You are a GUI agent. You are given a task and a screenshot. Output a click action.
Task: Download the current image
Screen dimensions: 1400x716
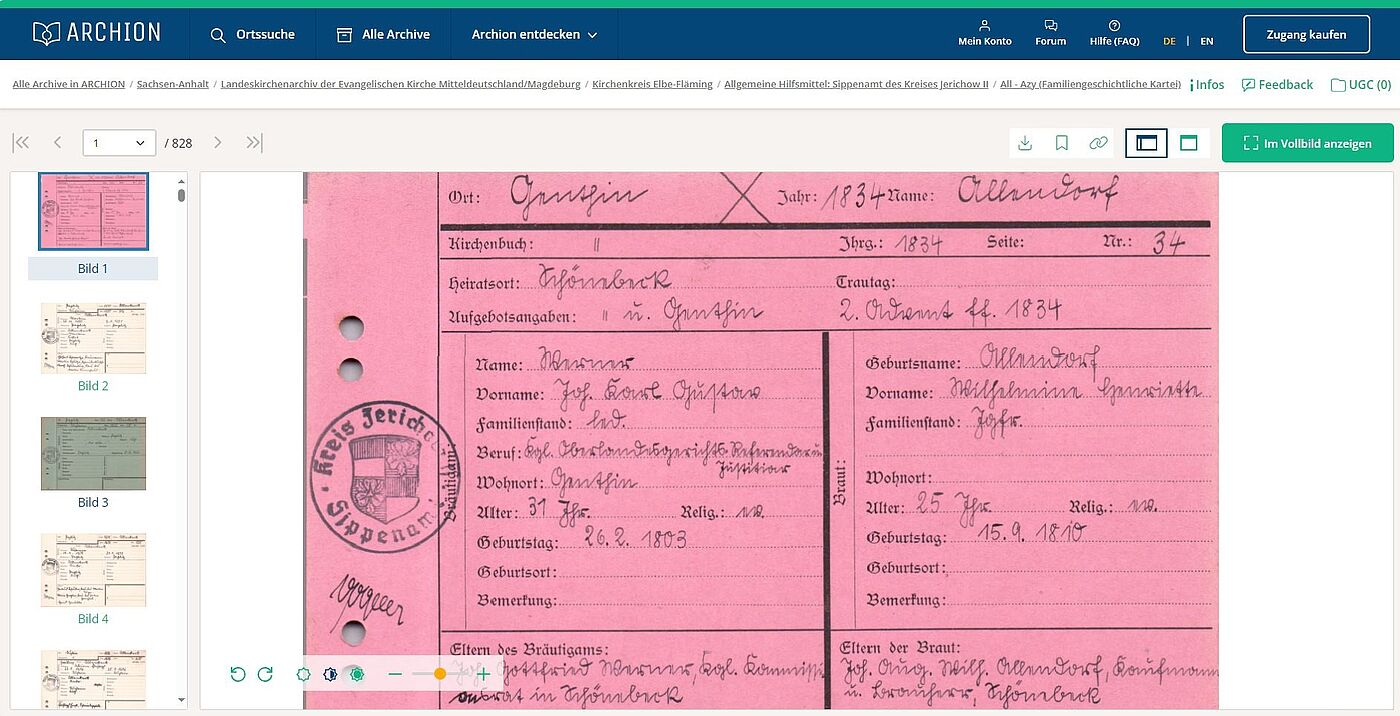(x=1025, y=143)
